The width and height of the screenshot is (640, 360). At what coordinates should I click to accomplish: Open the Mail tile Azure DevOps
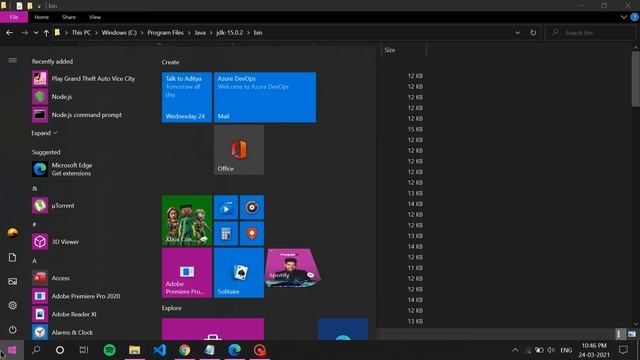coord(265,97)
